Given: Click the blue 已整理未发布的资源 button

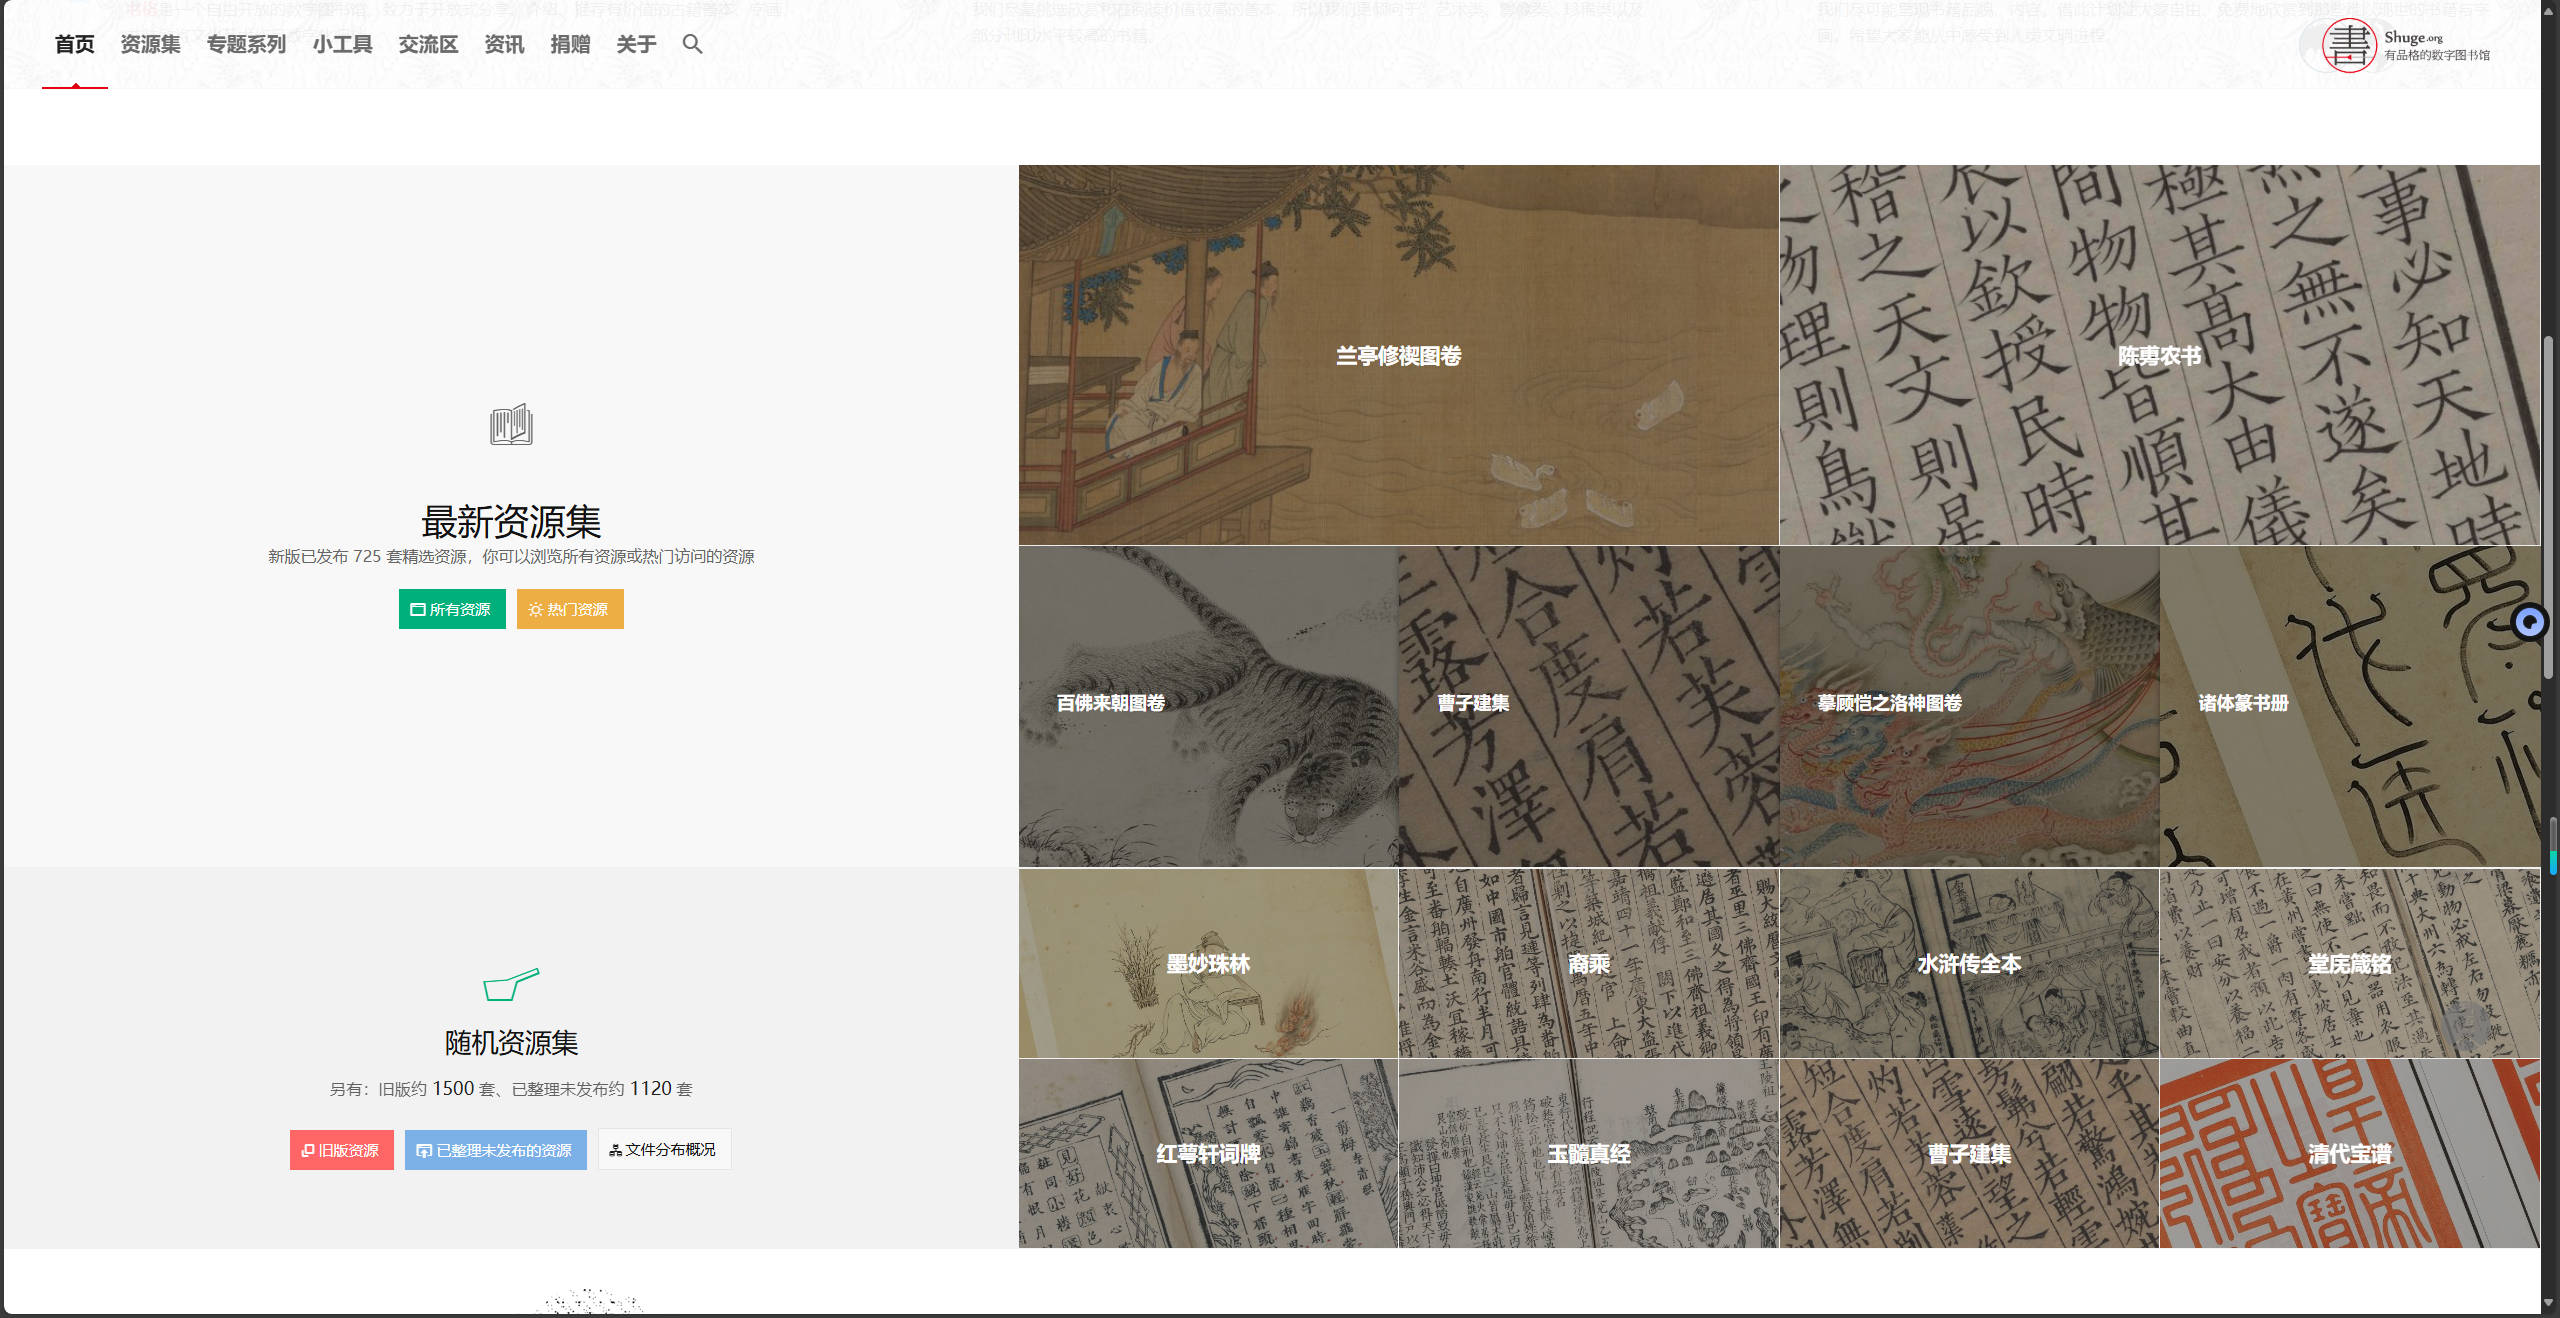Looking at the screenshot, I should tap(495, 1150).
